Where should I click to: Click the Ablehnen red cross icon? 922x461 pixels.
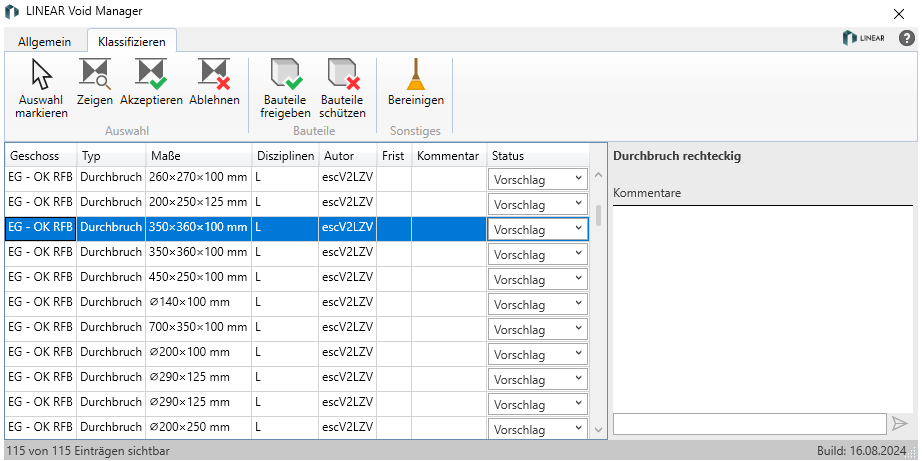coord(214,74)
